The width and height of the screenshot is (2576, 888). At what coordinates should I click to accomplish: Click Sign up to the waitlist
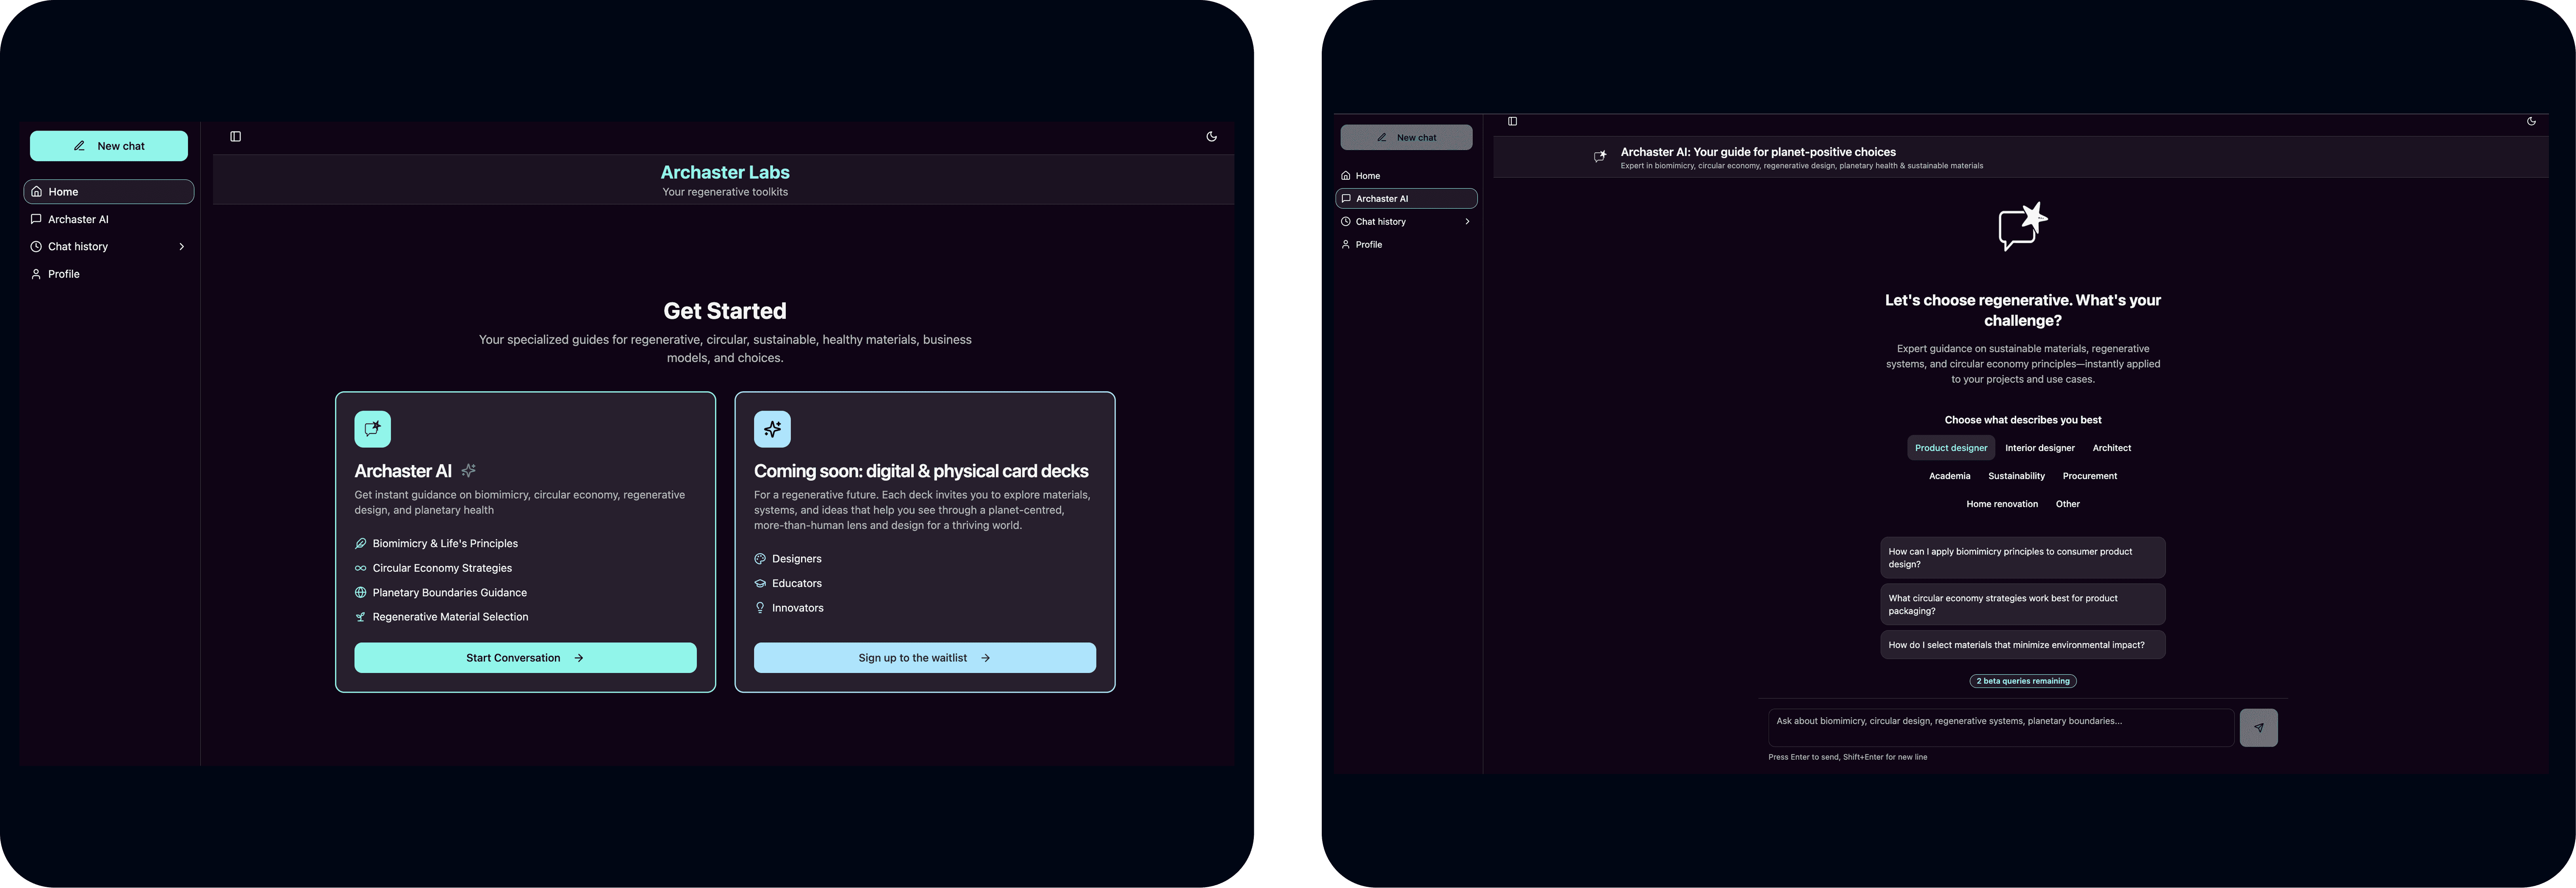coord(925,658)
